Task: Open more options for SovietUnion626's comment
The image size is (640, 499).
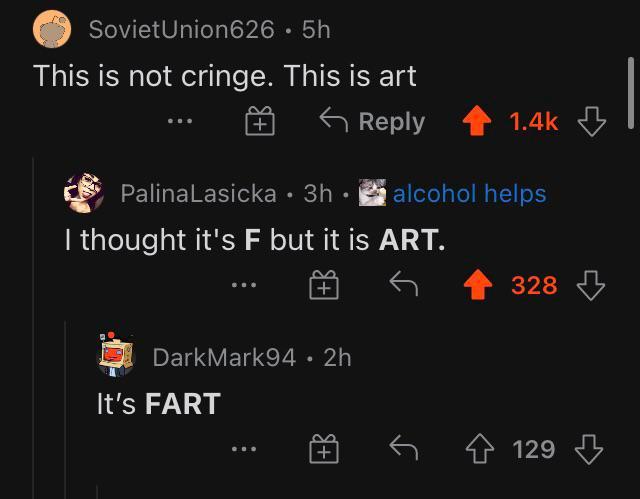Action: pyautogui.click(x=180, y=123)
